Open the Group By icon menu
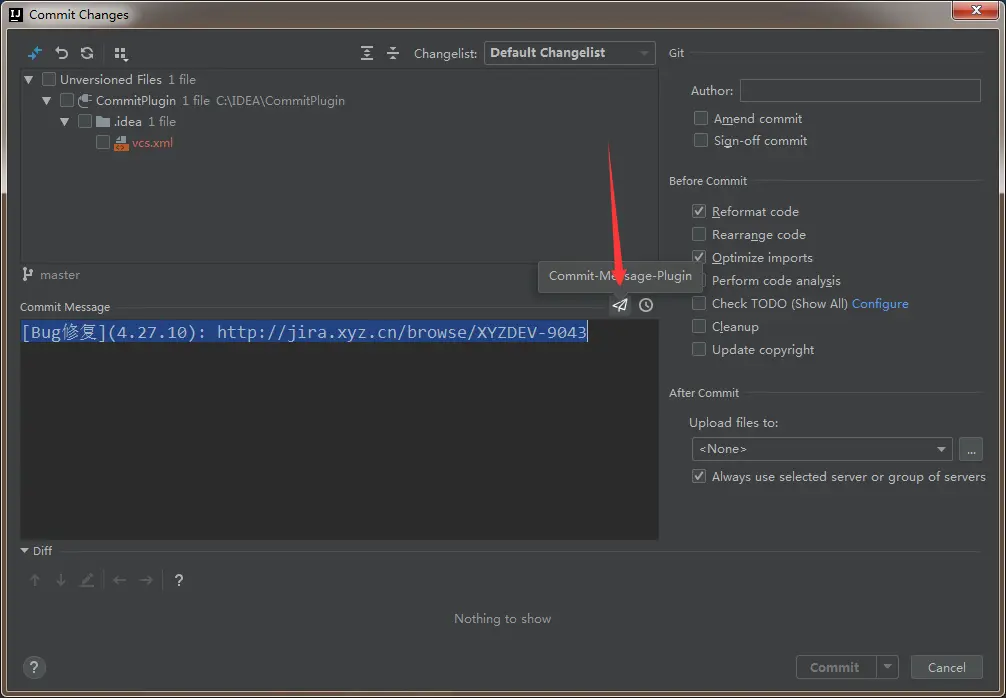Viewport: 1006px width, 698px height. [x=121, y=54]
